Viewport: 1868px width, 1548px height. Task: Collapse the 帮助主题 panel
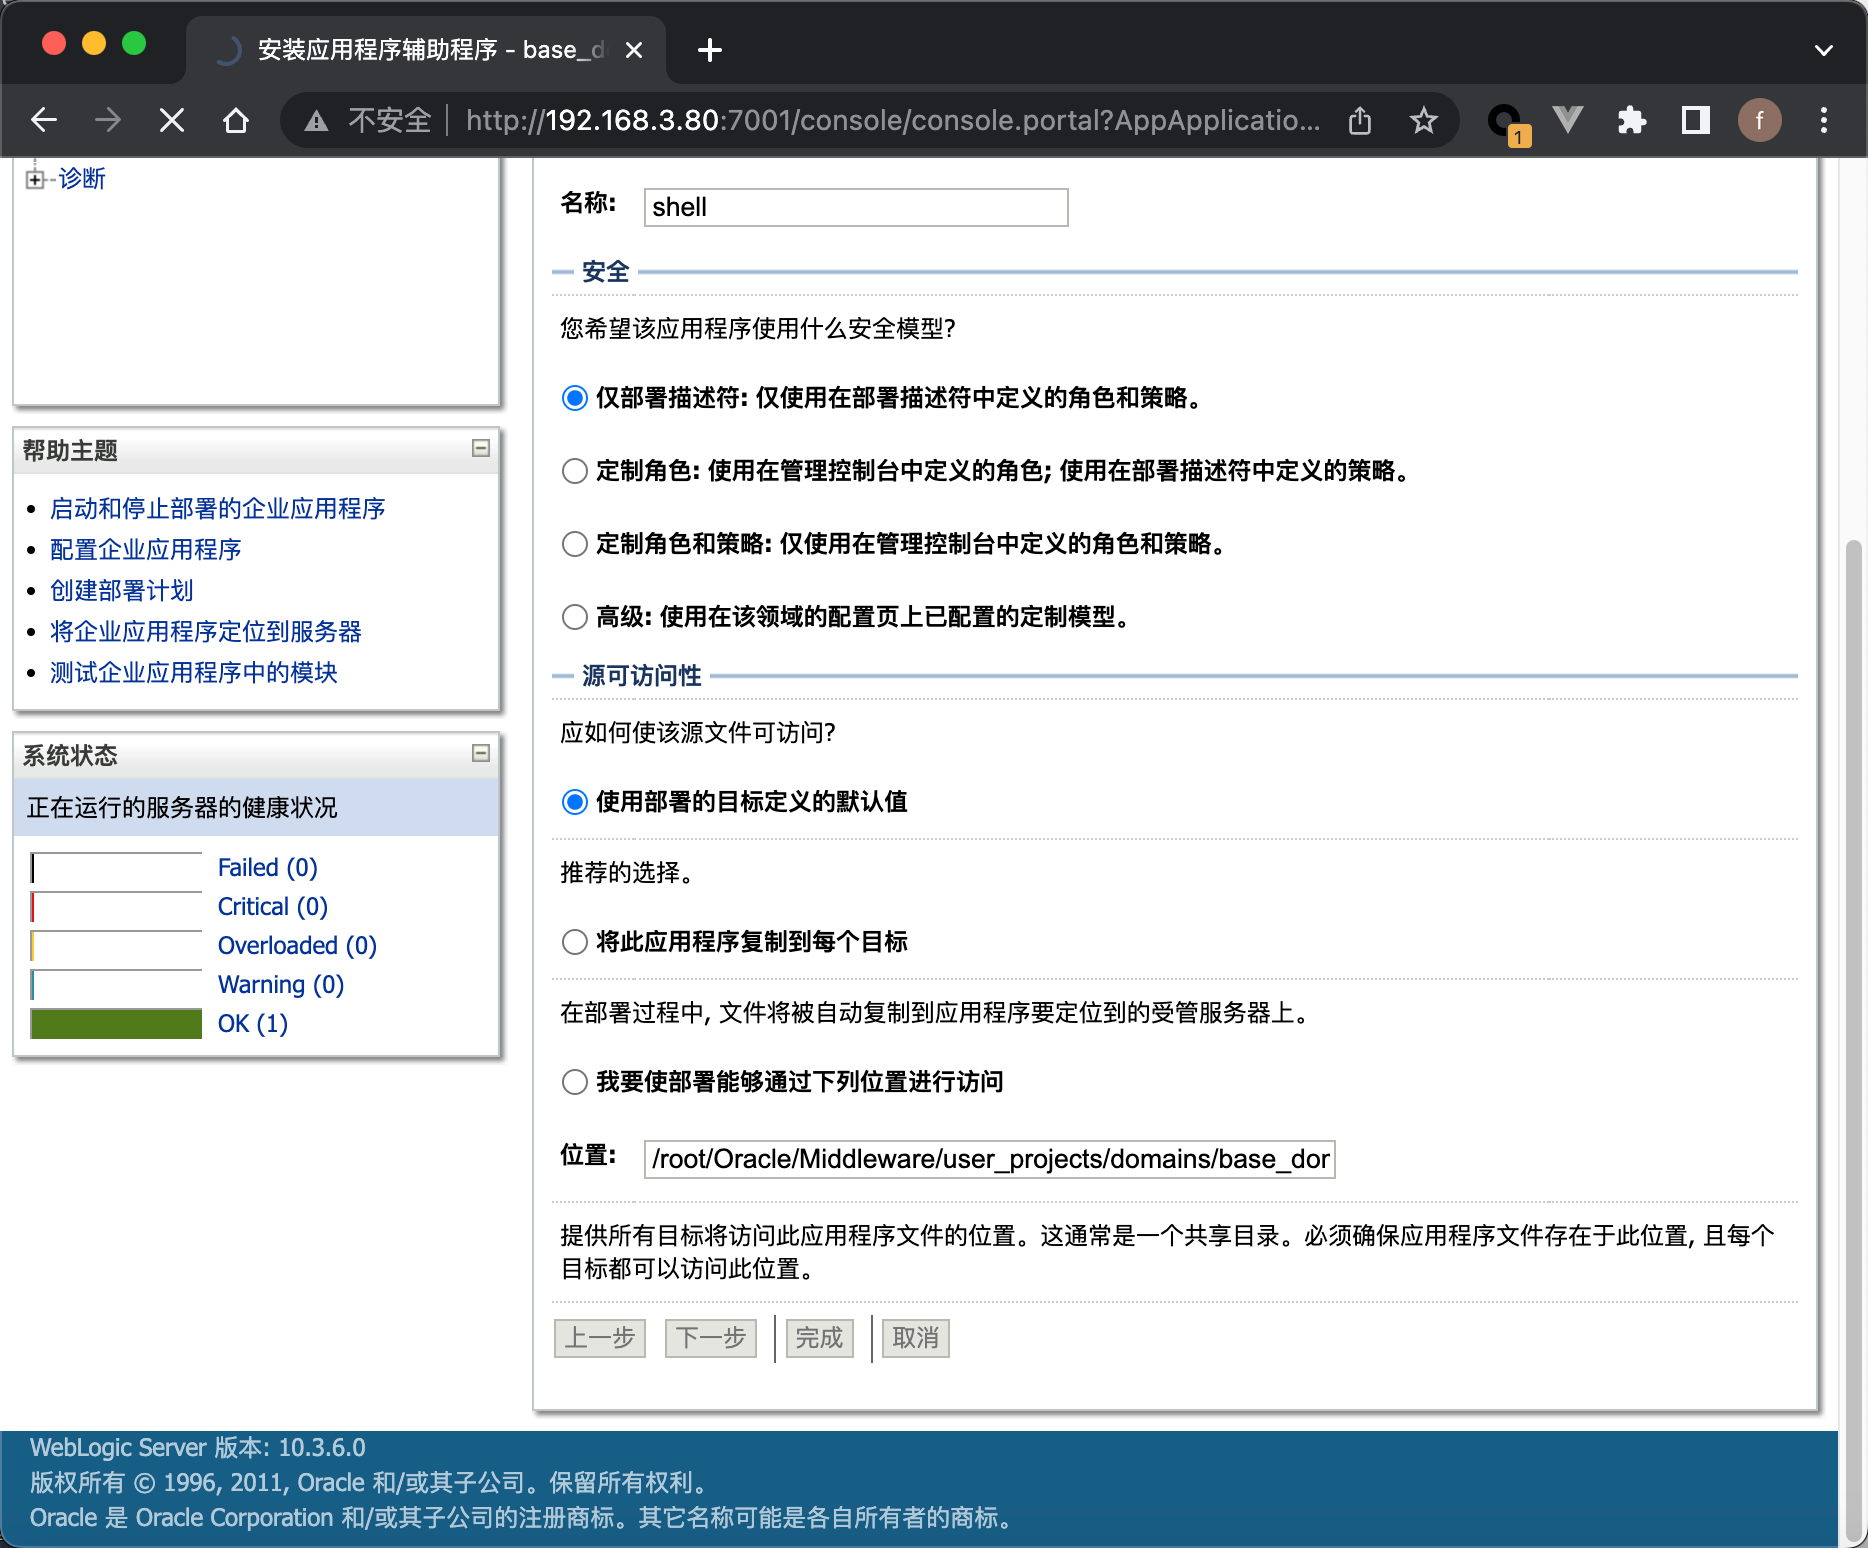click(481, 448)
